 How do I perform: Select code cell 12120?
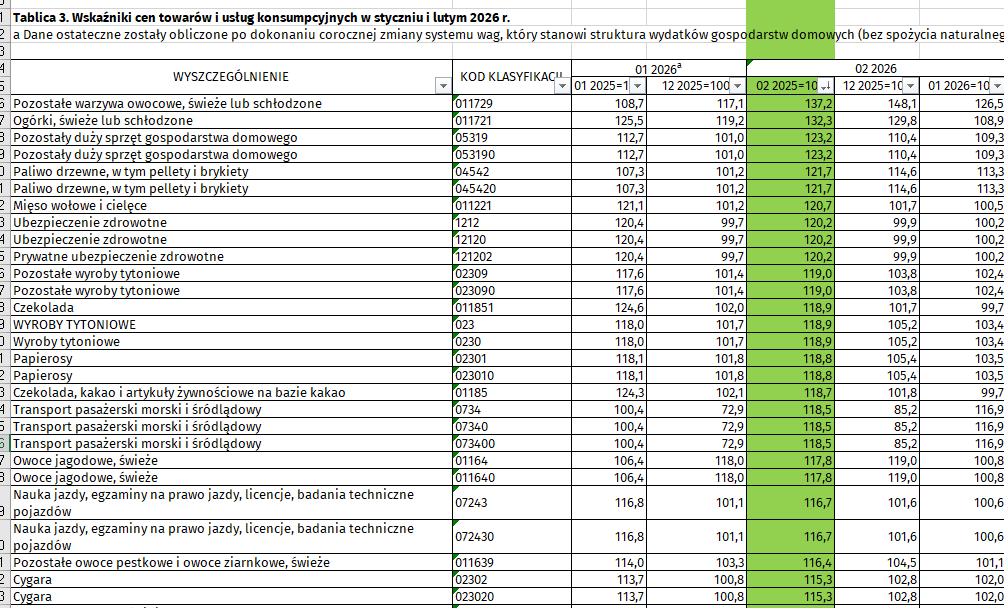click(x=512, y=239)
